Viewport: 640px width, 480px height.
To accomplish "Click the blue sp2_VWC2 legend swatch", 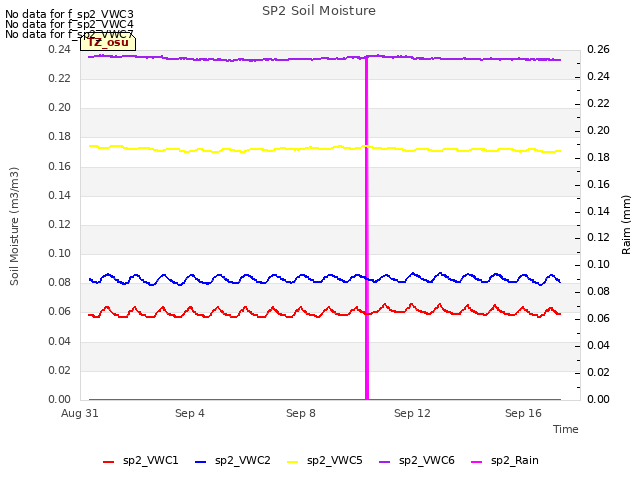I will coord(200,462).
